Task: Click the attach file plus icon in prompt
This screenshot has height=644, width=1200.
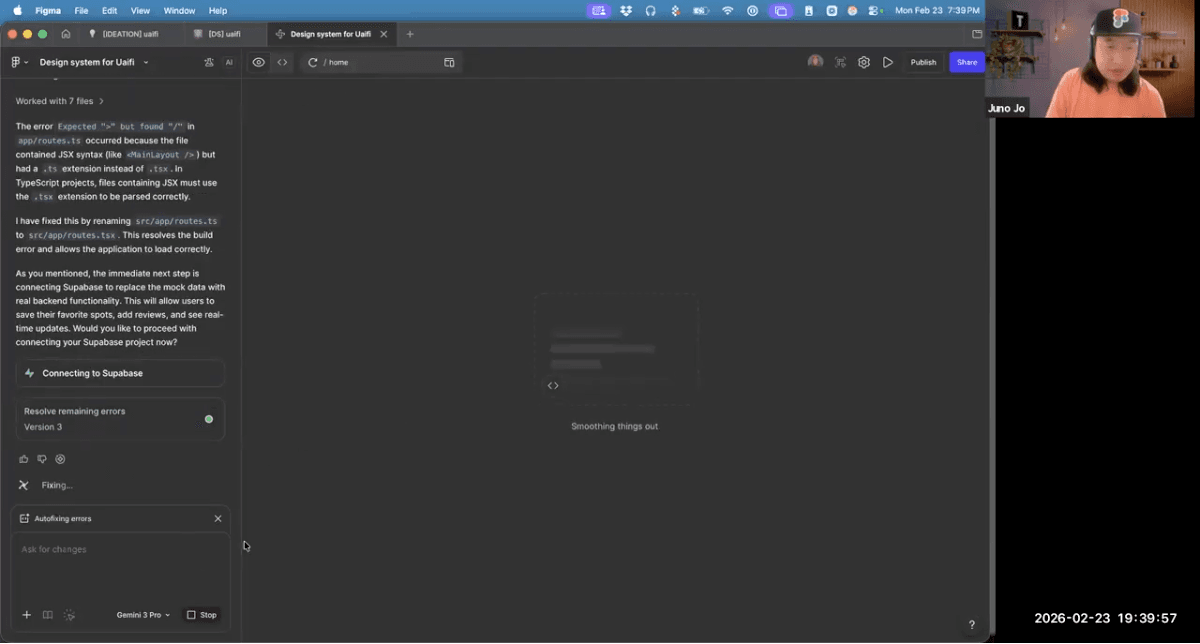Action: click(26, 615)
